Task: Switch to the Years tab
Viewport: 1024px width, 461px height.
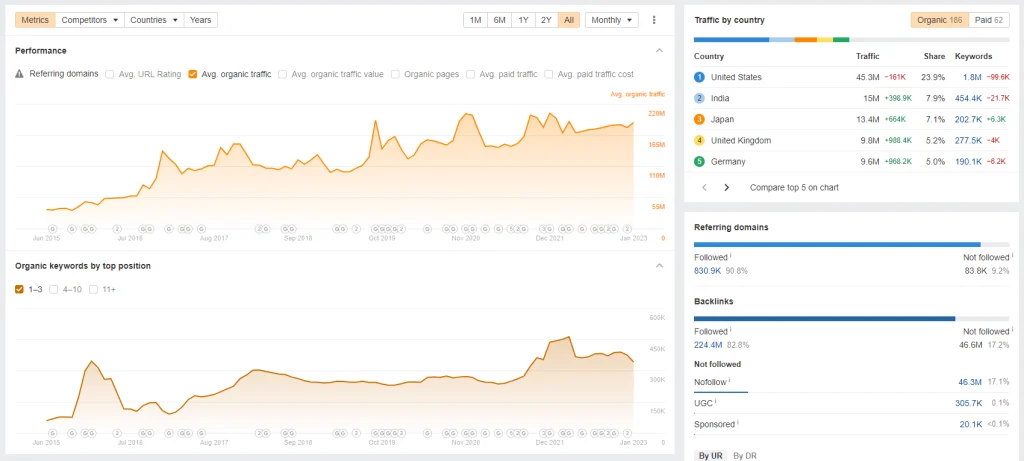Action: click(x=200, y=20)
